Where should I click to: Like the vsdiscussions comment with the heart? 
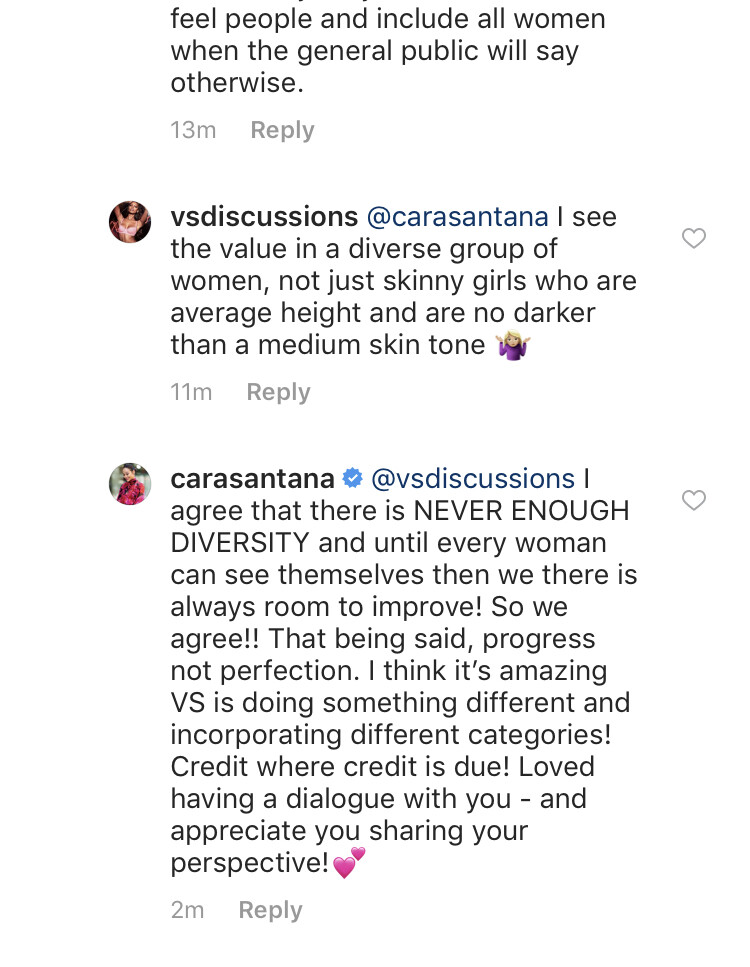tap(693, 238)
